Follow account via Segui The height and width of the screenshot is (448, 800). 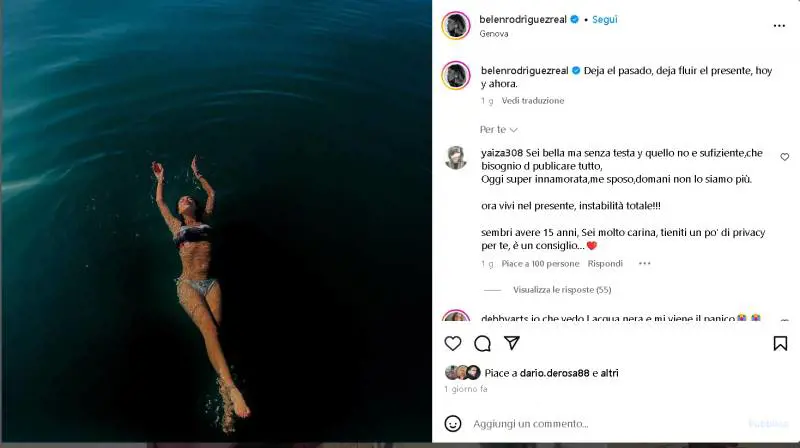tap(604, 19)
